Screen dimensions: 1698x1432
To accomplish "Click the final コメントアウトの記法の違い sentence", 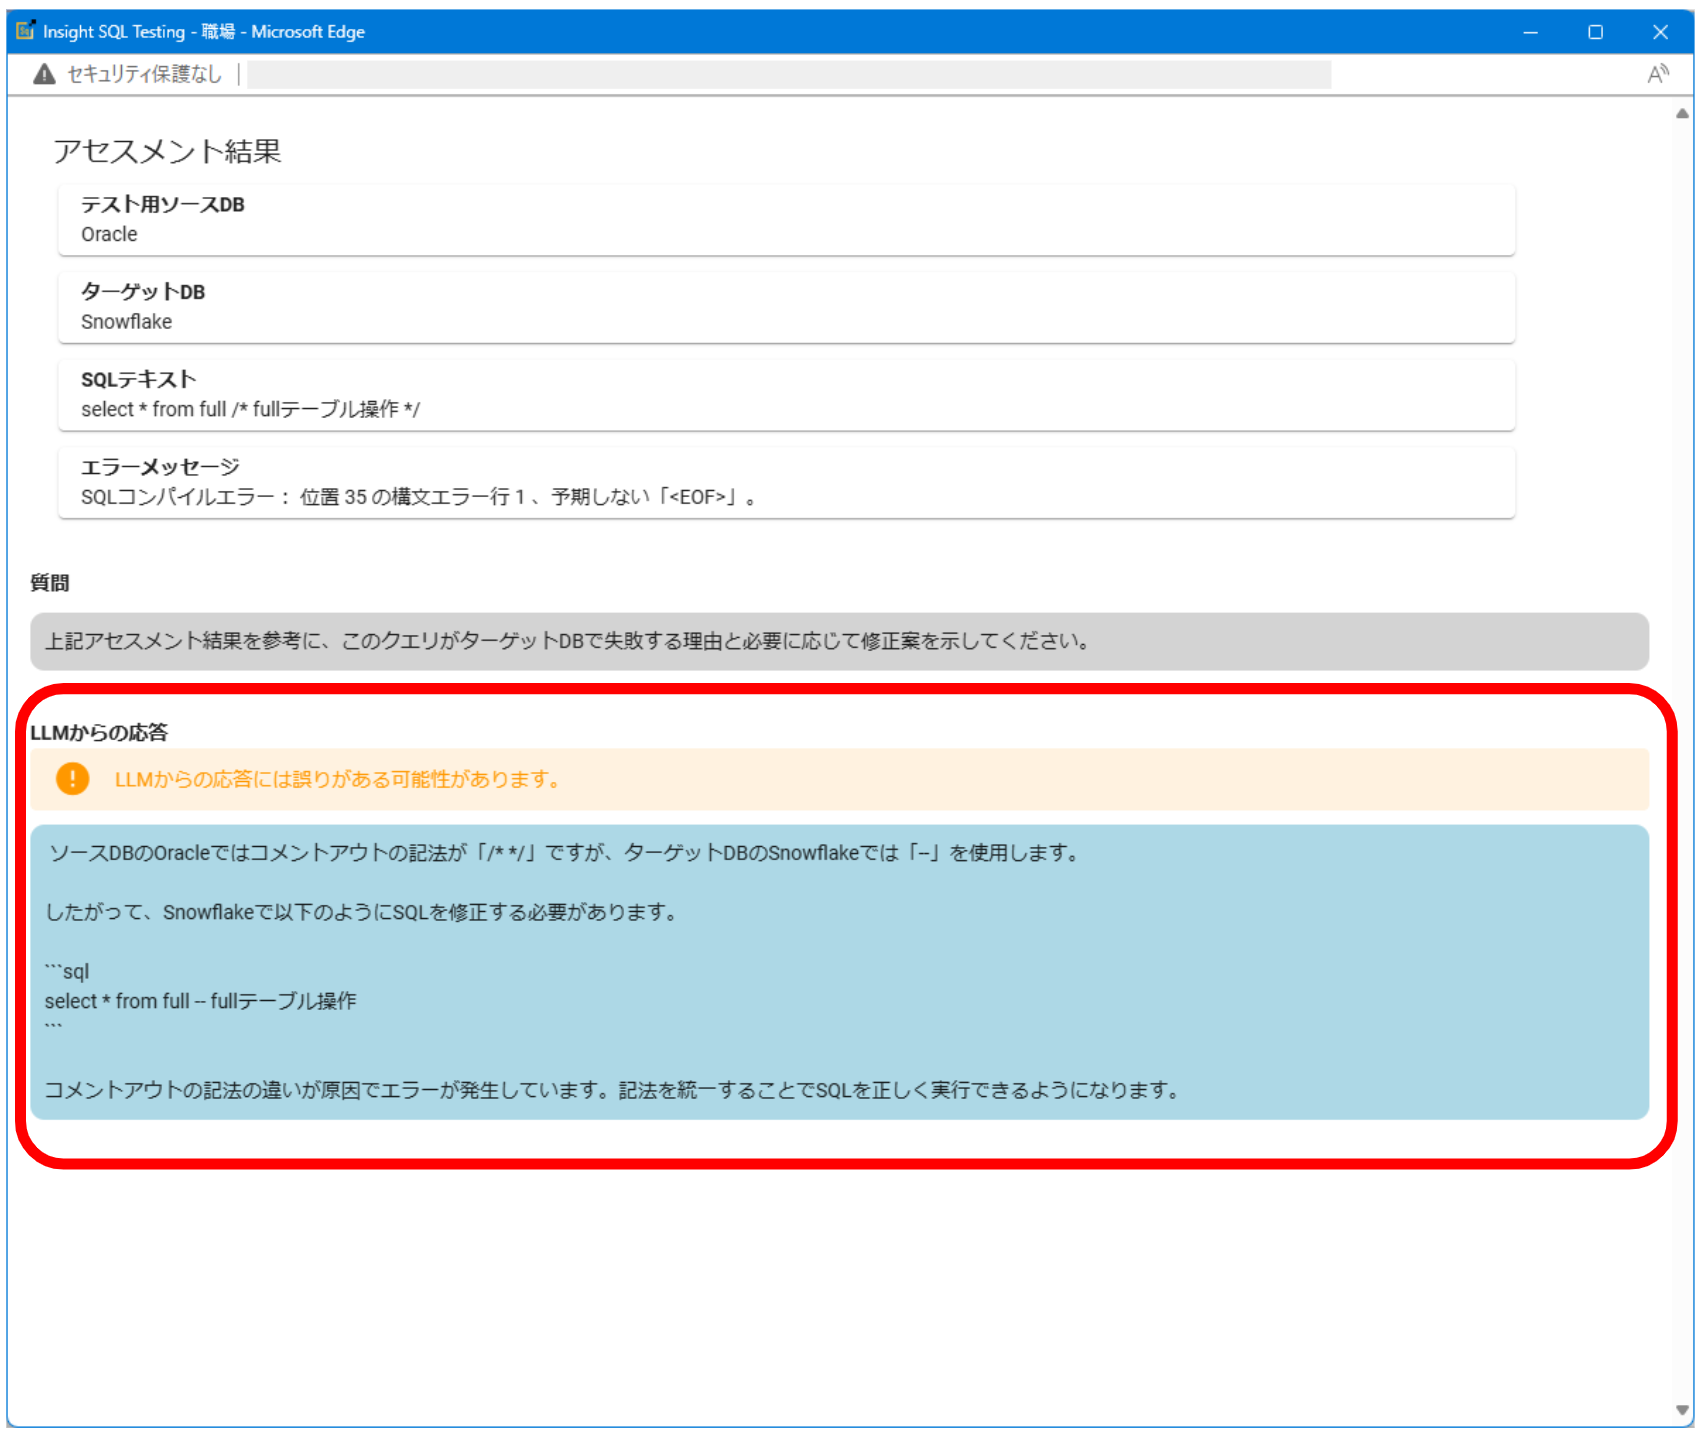I will [x=613, y=1090].
